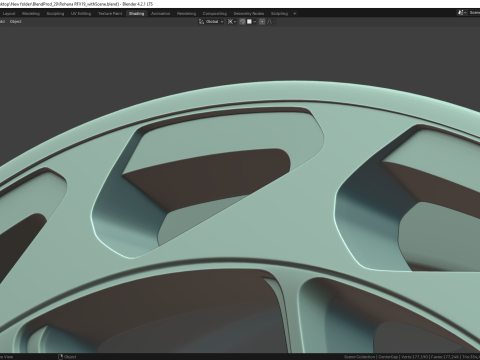
Task: Click the transform orientation axes icon
Action: click(201, 22)
